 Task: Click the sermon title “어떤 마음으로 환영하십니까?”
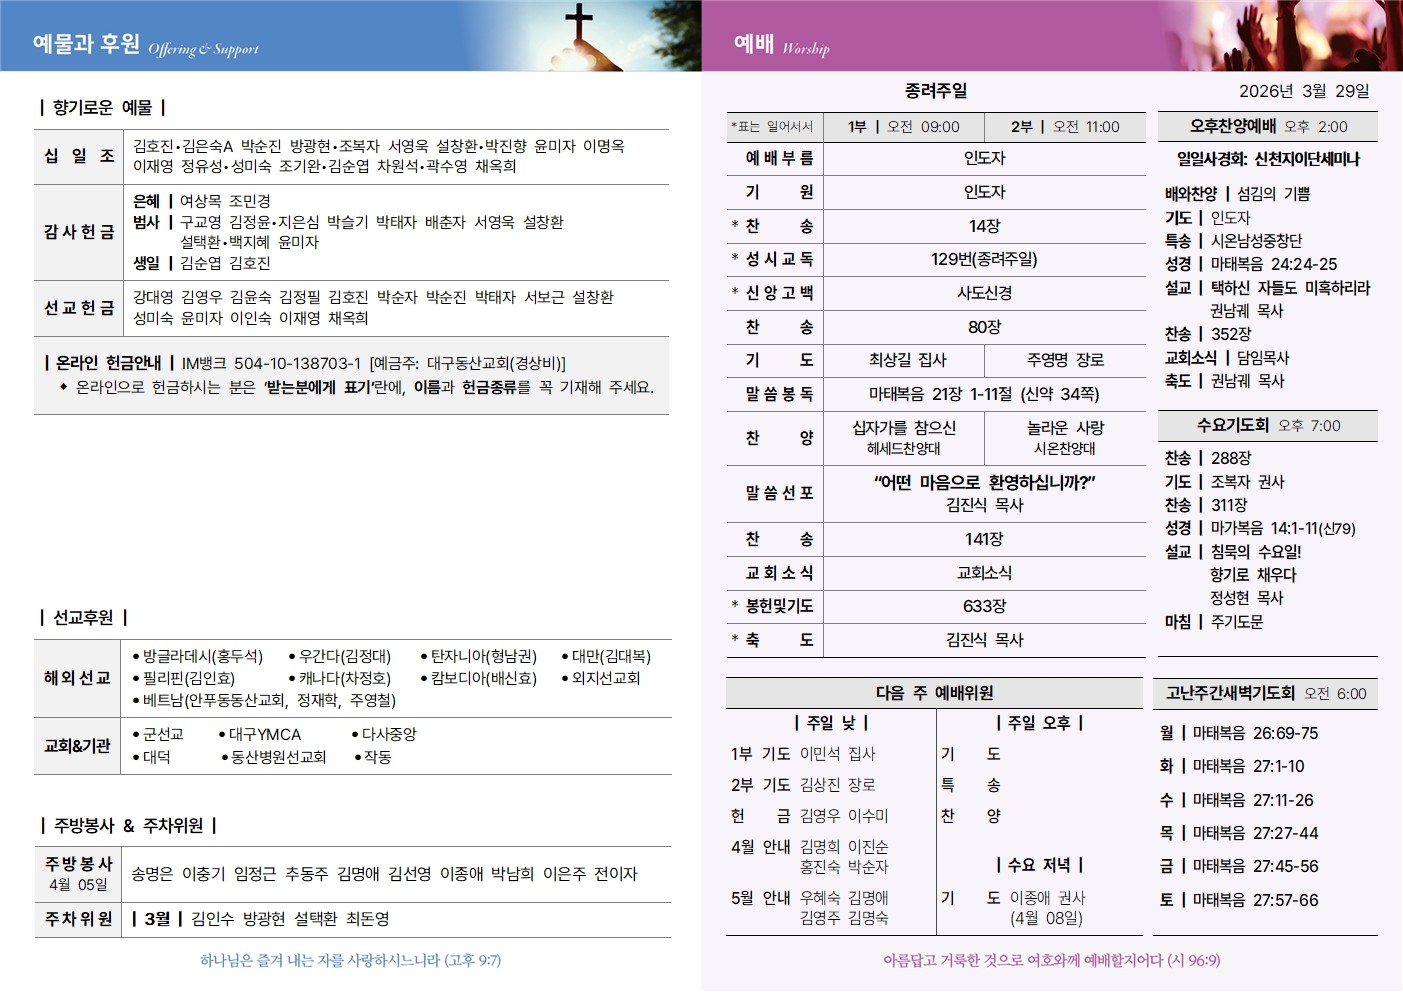click(984, 483)
